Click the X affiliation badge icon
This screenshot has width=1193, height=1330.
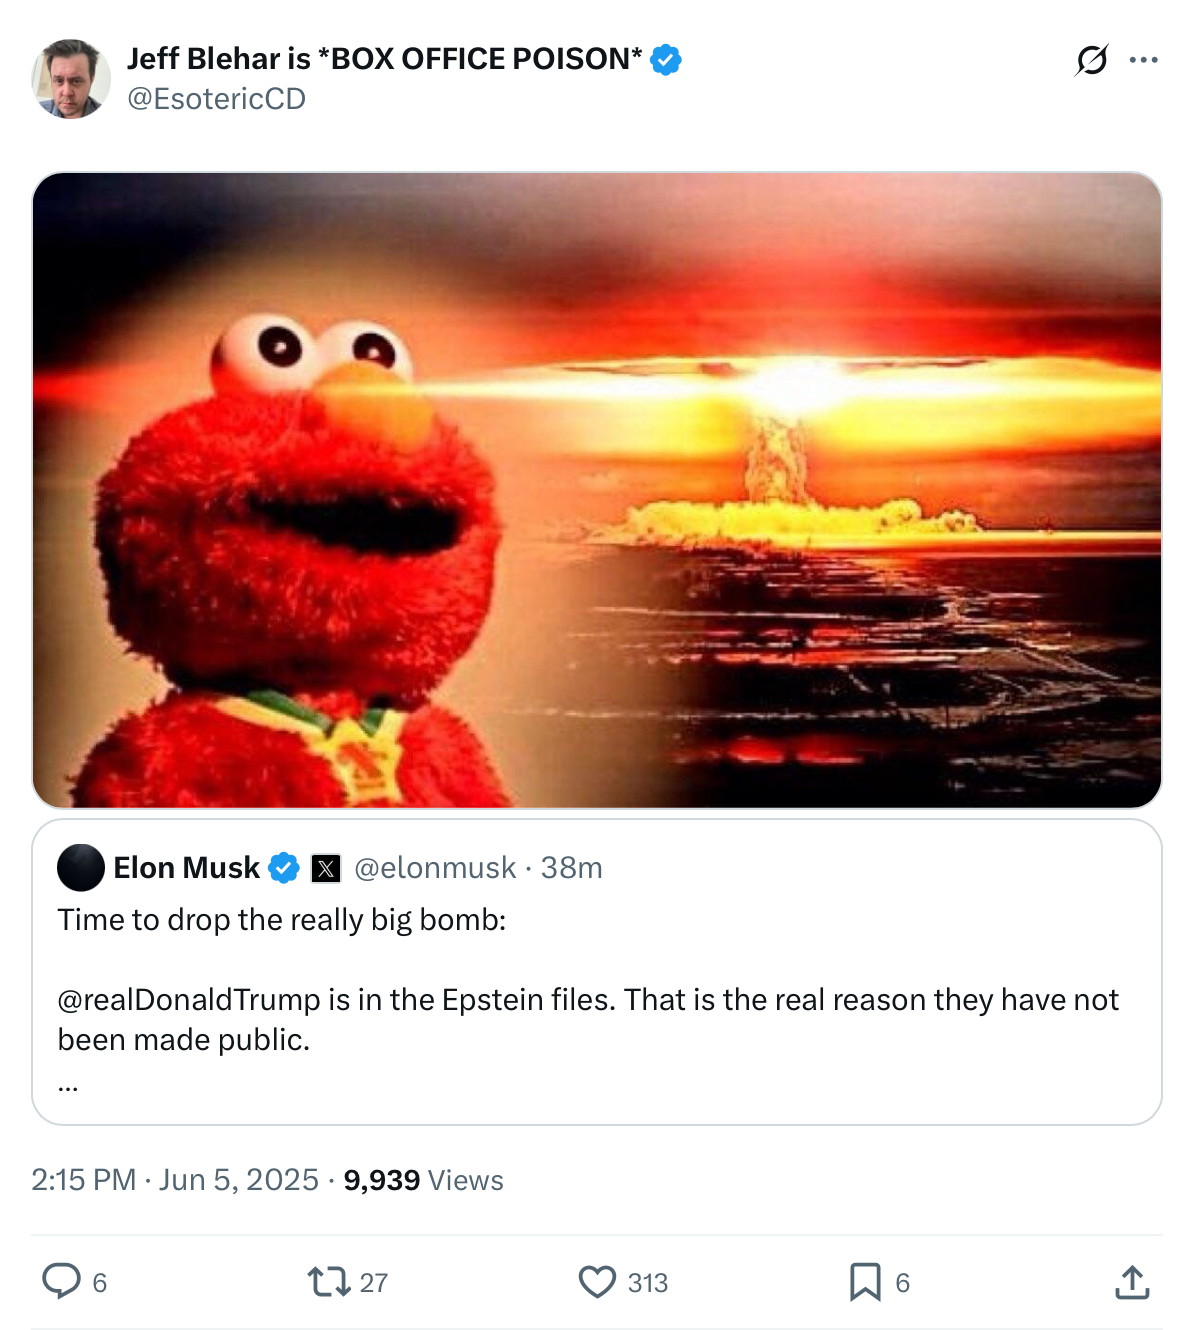click(x=326, y=868)
